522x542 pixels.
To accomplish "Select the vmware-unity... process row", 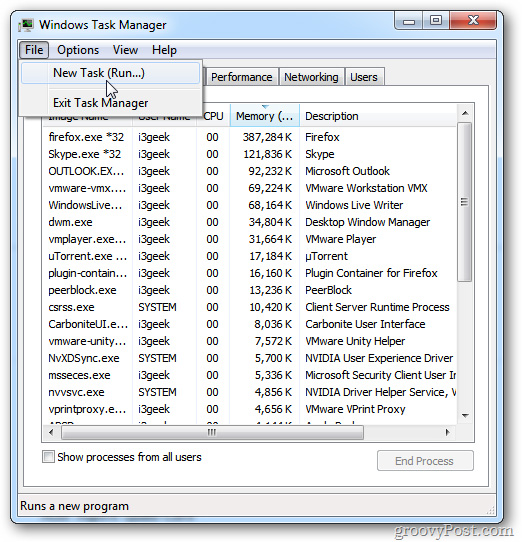I will (250, 341).
